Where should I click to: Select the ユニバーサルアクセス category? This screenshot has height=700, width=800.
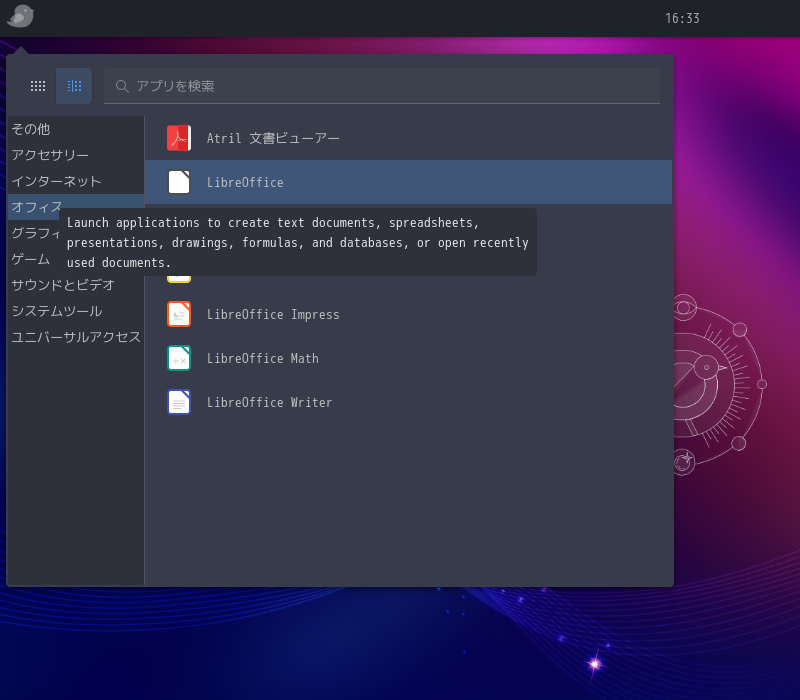click(x=76, y=337)
